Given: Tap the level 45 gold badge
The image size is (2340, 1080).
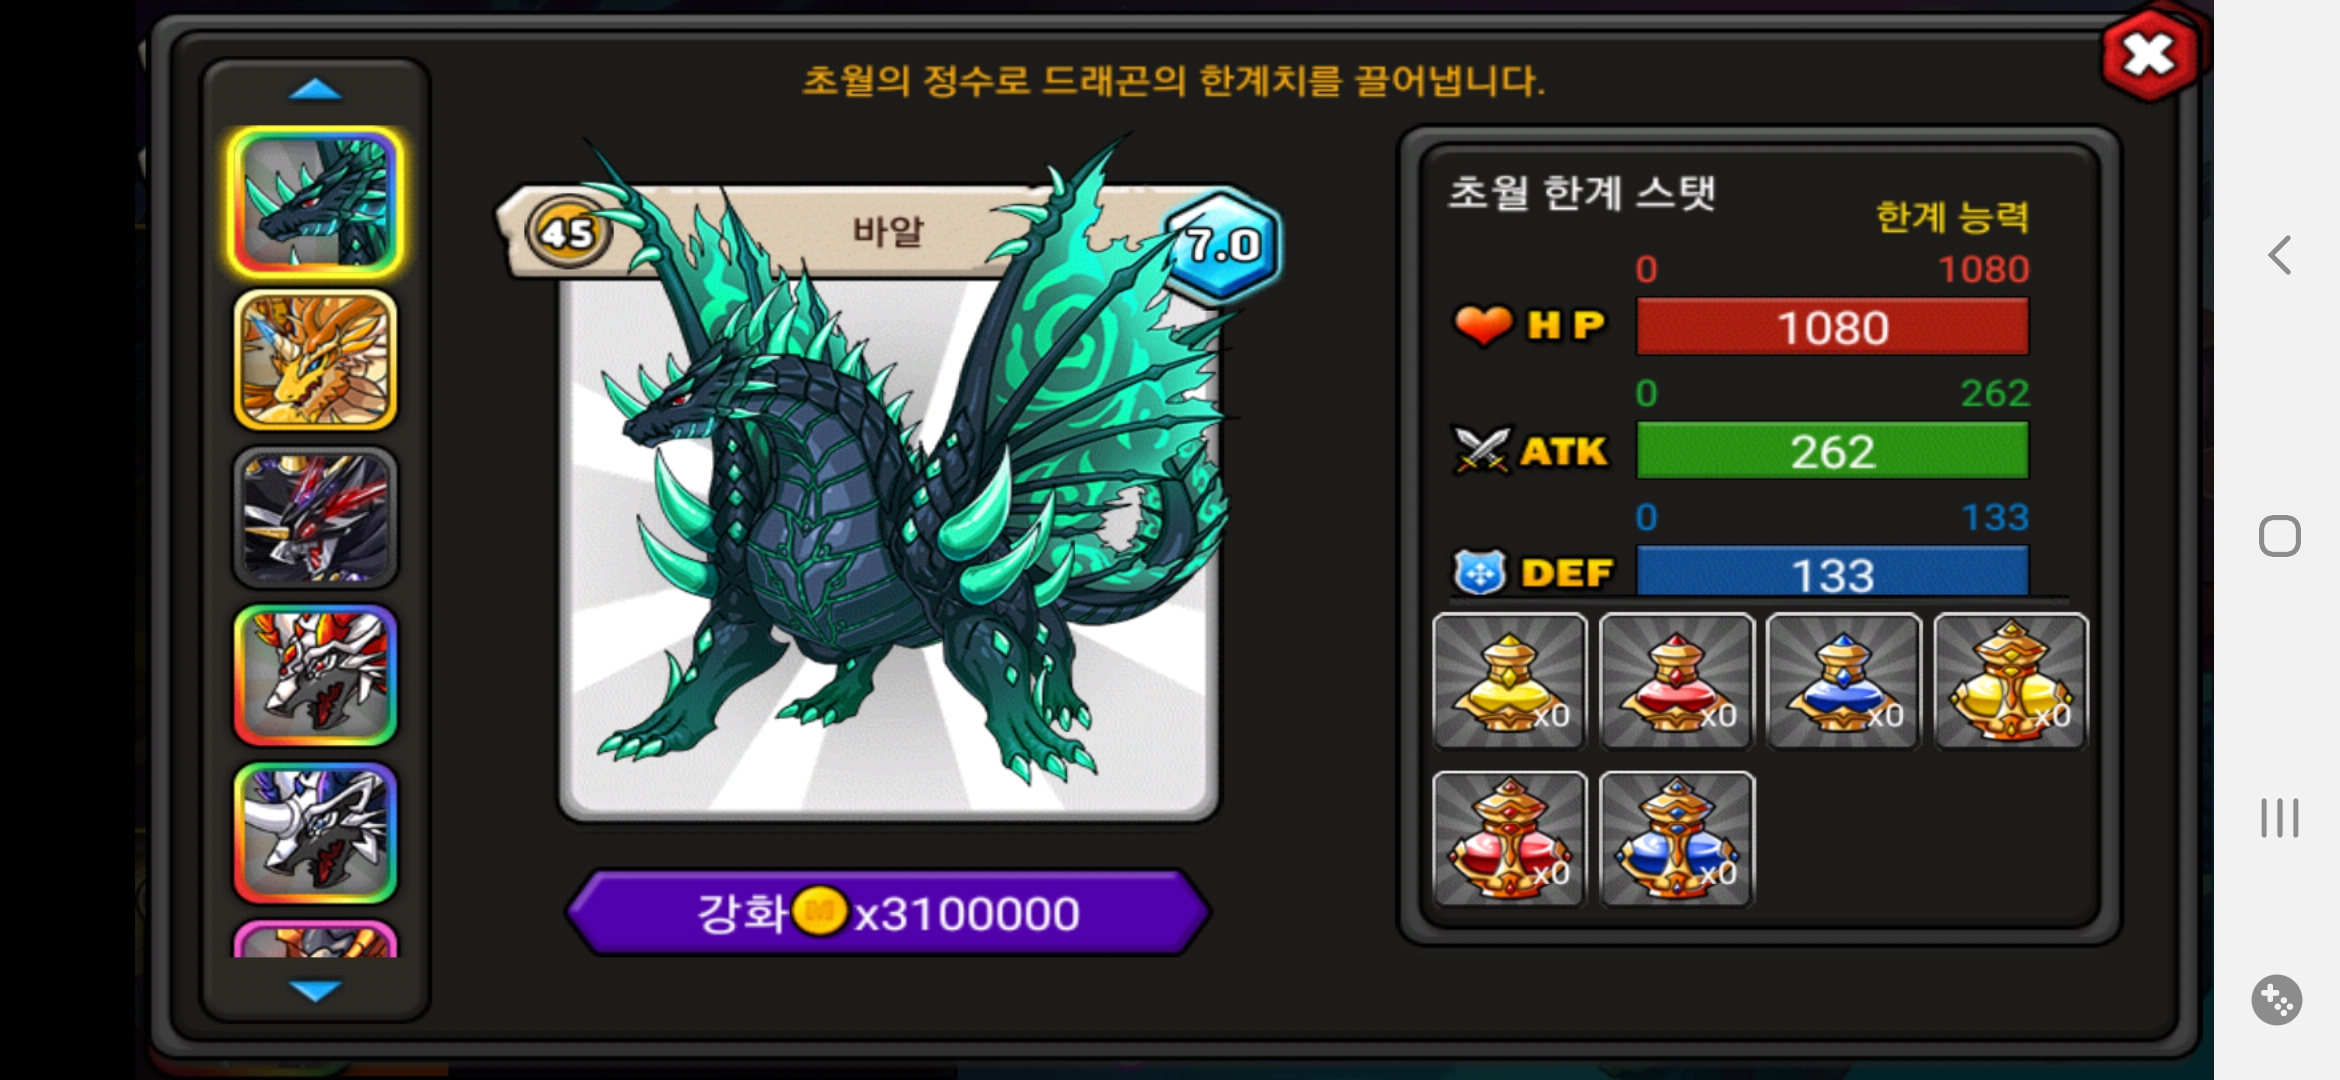Looking at the screenshot, I should point(567,233).
